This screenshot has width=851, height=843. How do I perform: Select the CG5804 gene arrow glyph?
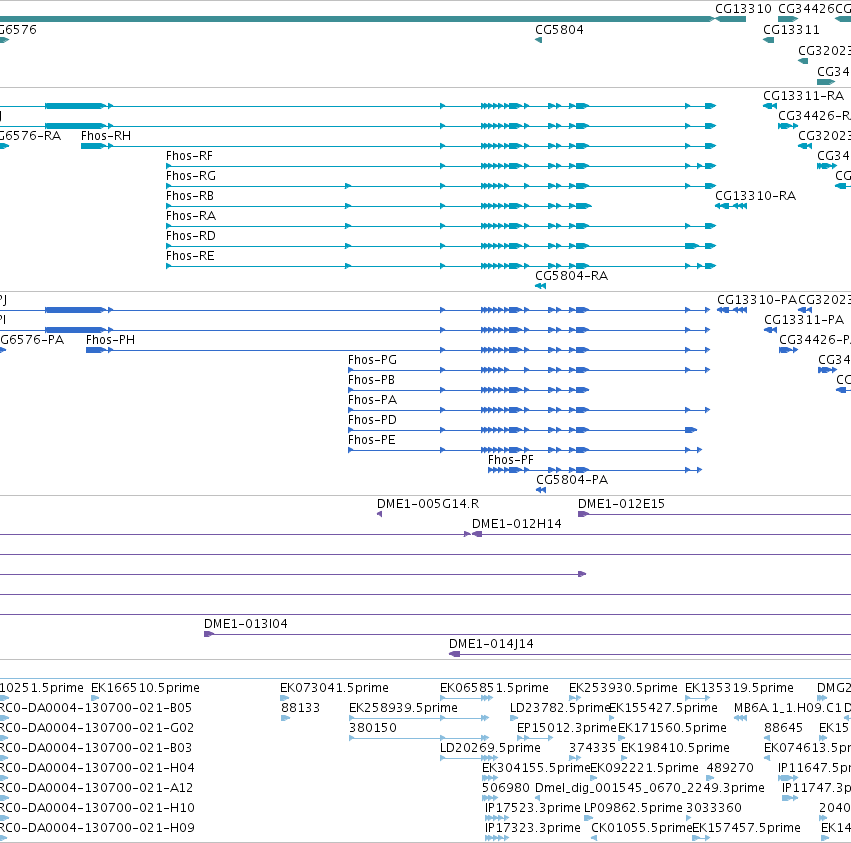(538, 40)
